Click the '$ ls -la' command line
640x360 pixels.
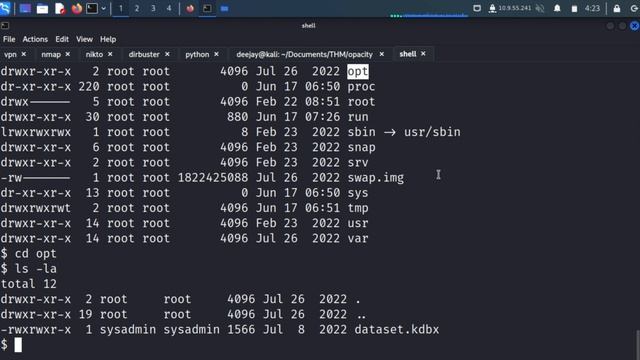(x=29, y=269)
